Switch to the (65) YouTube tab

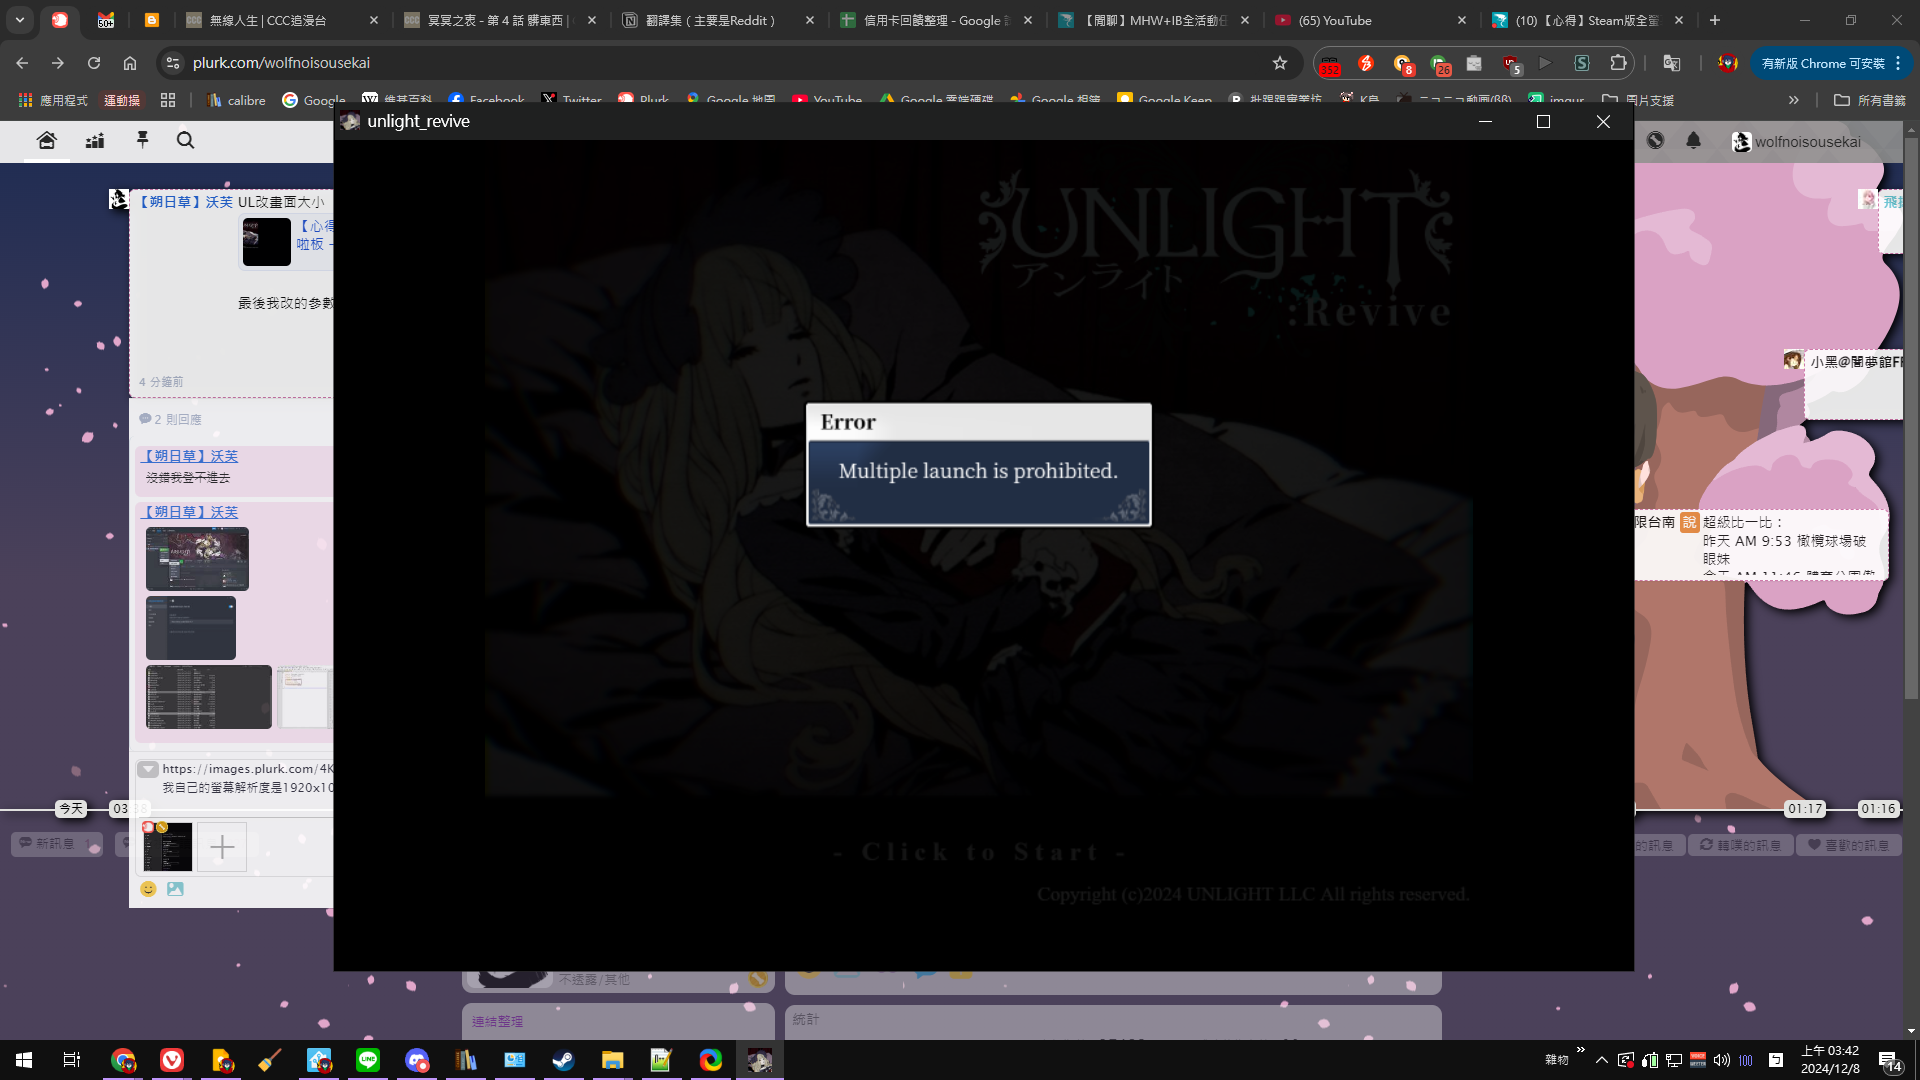1369,20
